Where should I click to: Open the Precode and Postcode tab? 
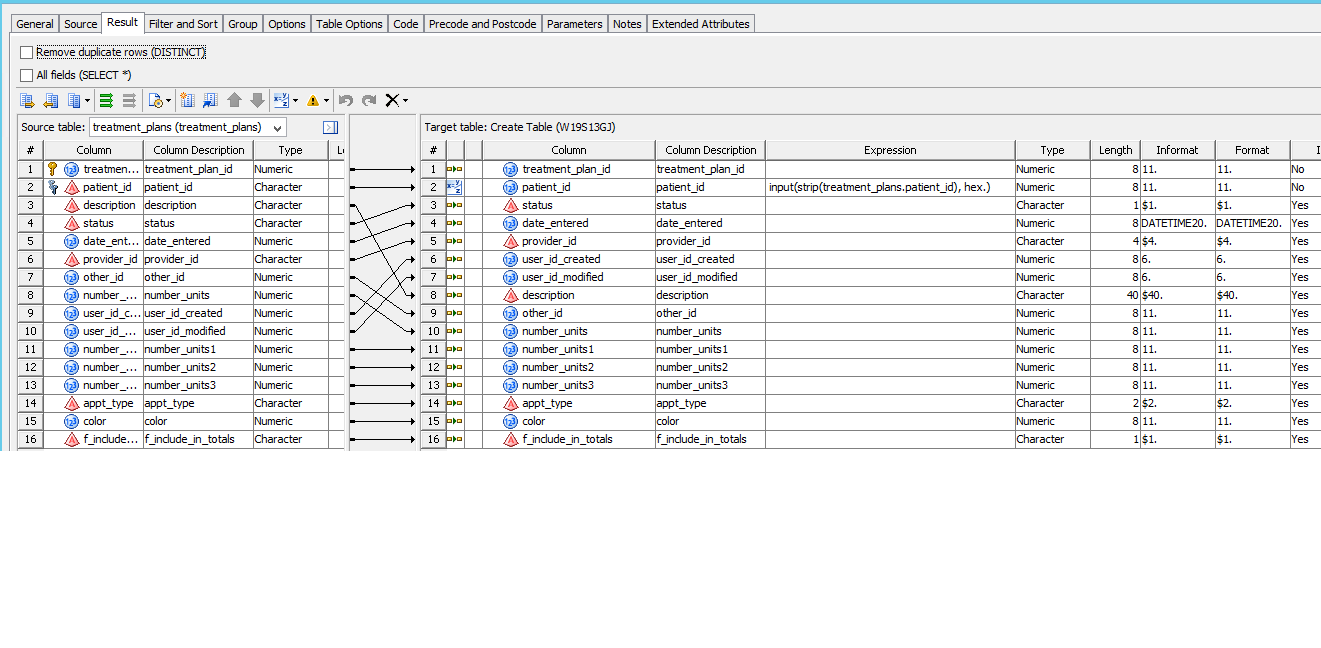click(482, 22)
